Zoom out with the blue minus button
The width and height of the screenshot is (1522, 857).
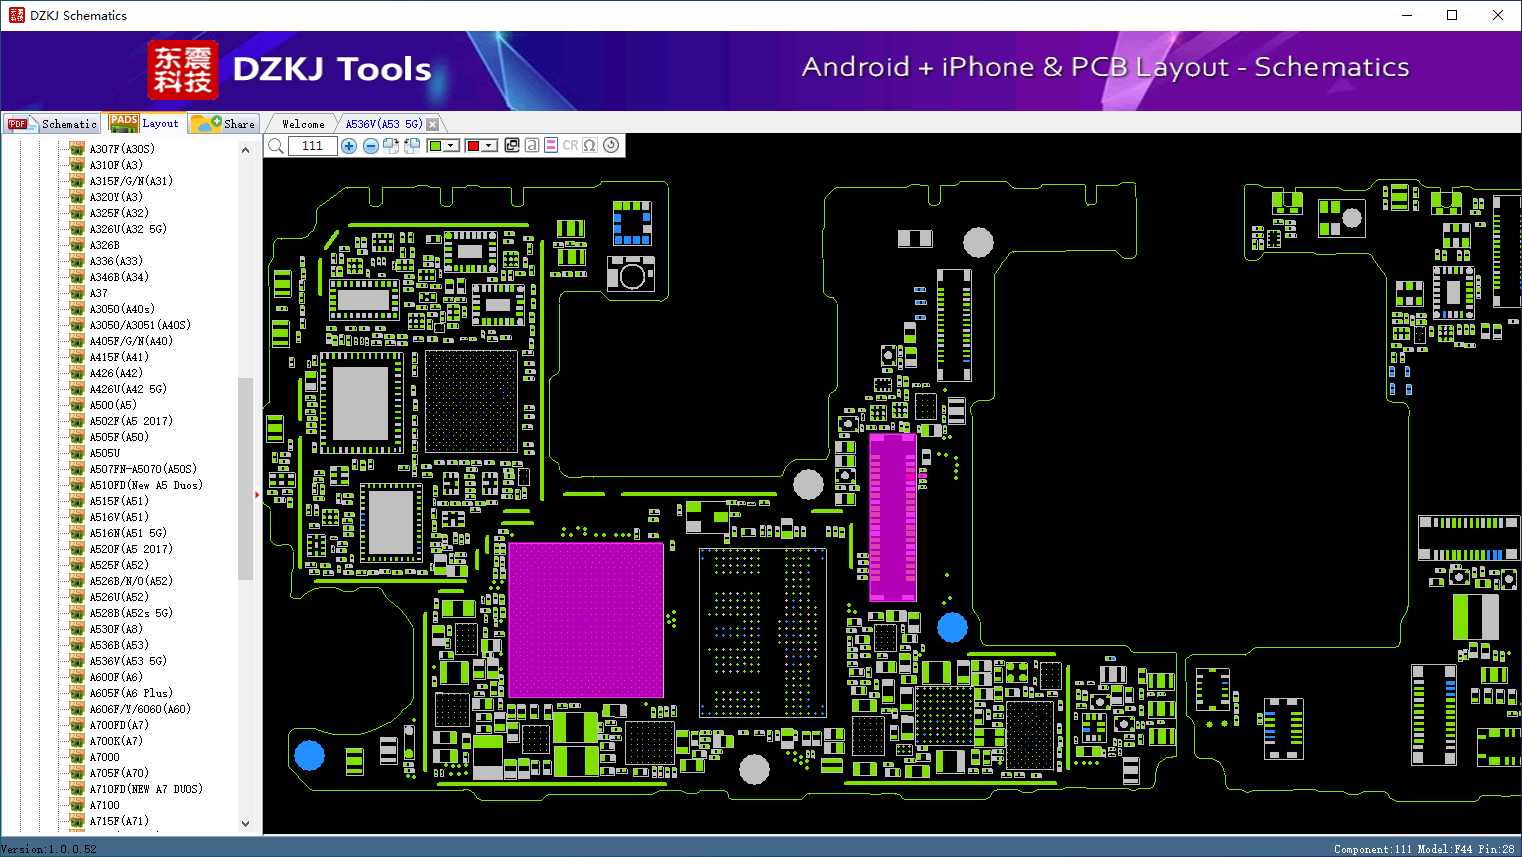(x=370, y=146)
